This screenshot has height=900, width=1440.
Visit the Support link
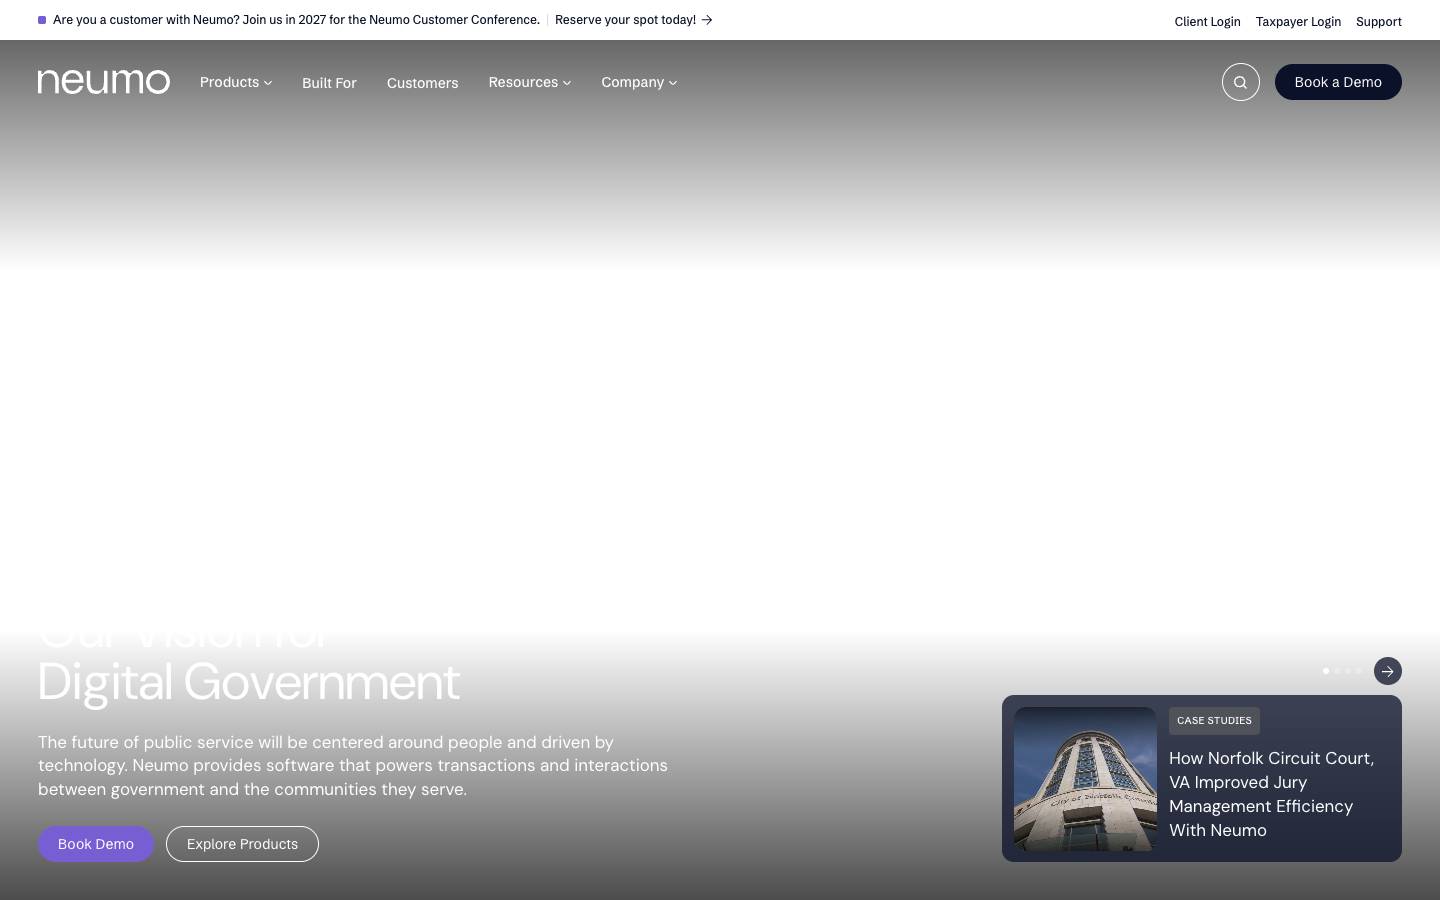pyautogui.click(x=1378, y=21)
